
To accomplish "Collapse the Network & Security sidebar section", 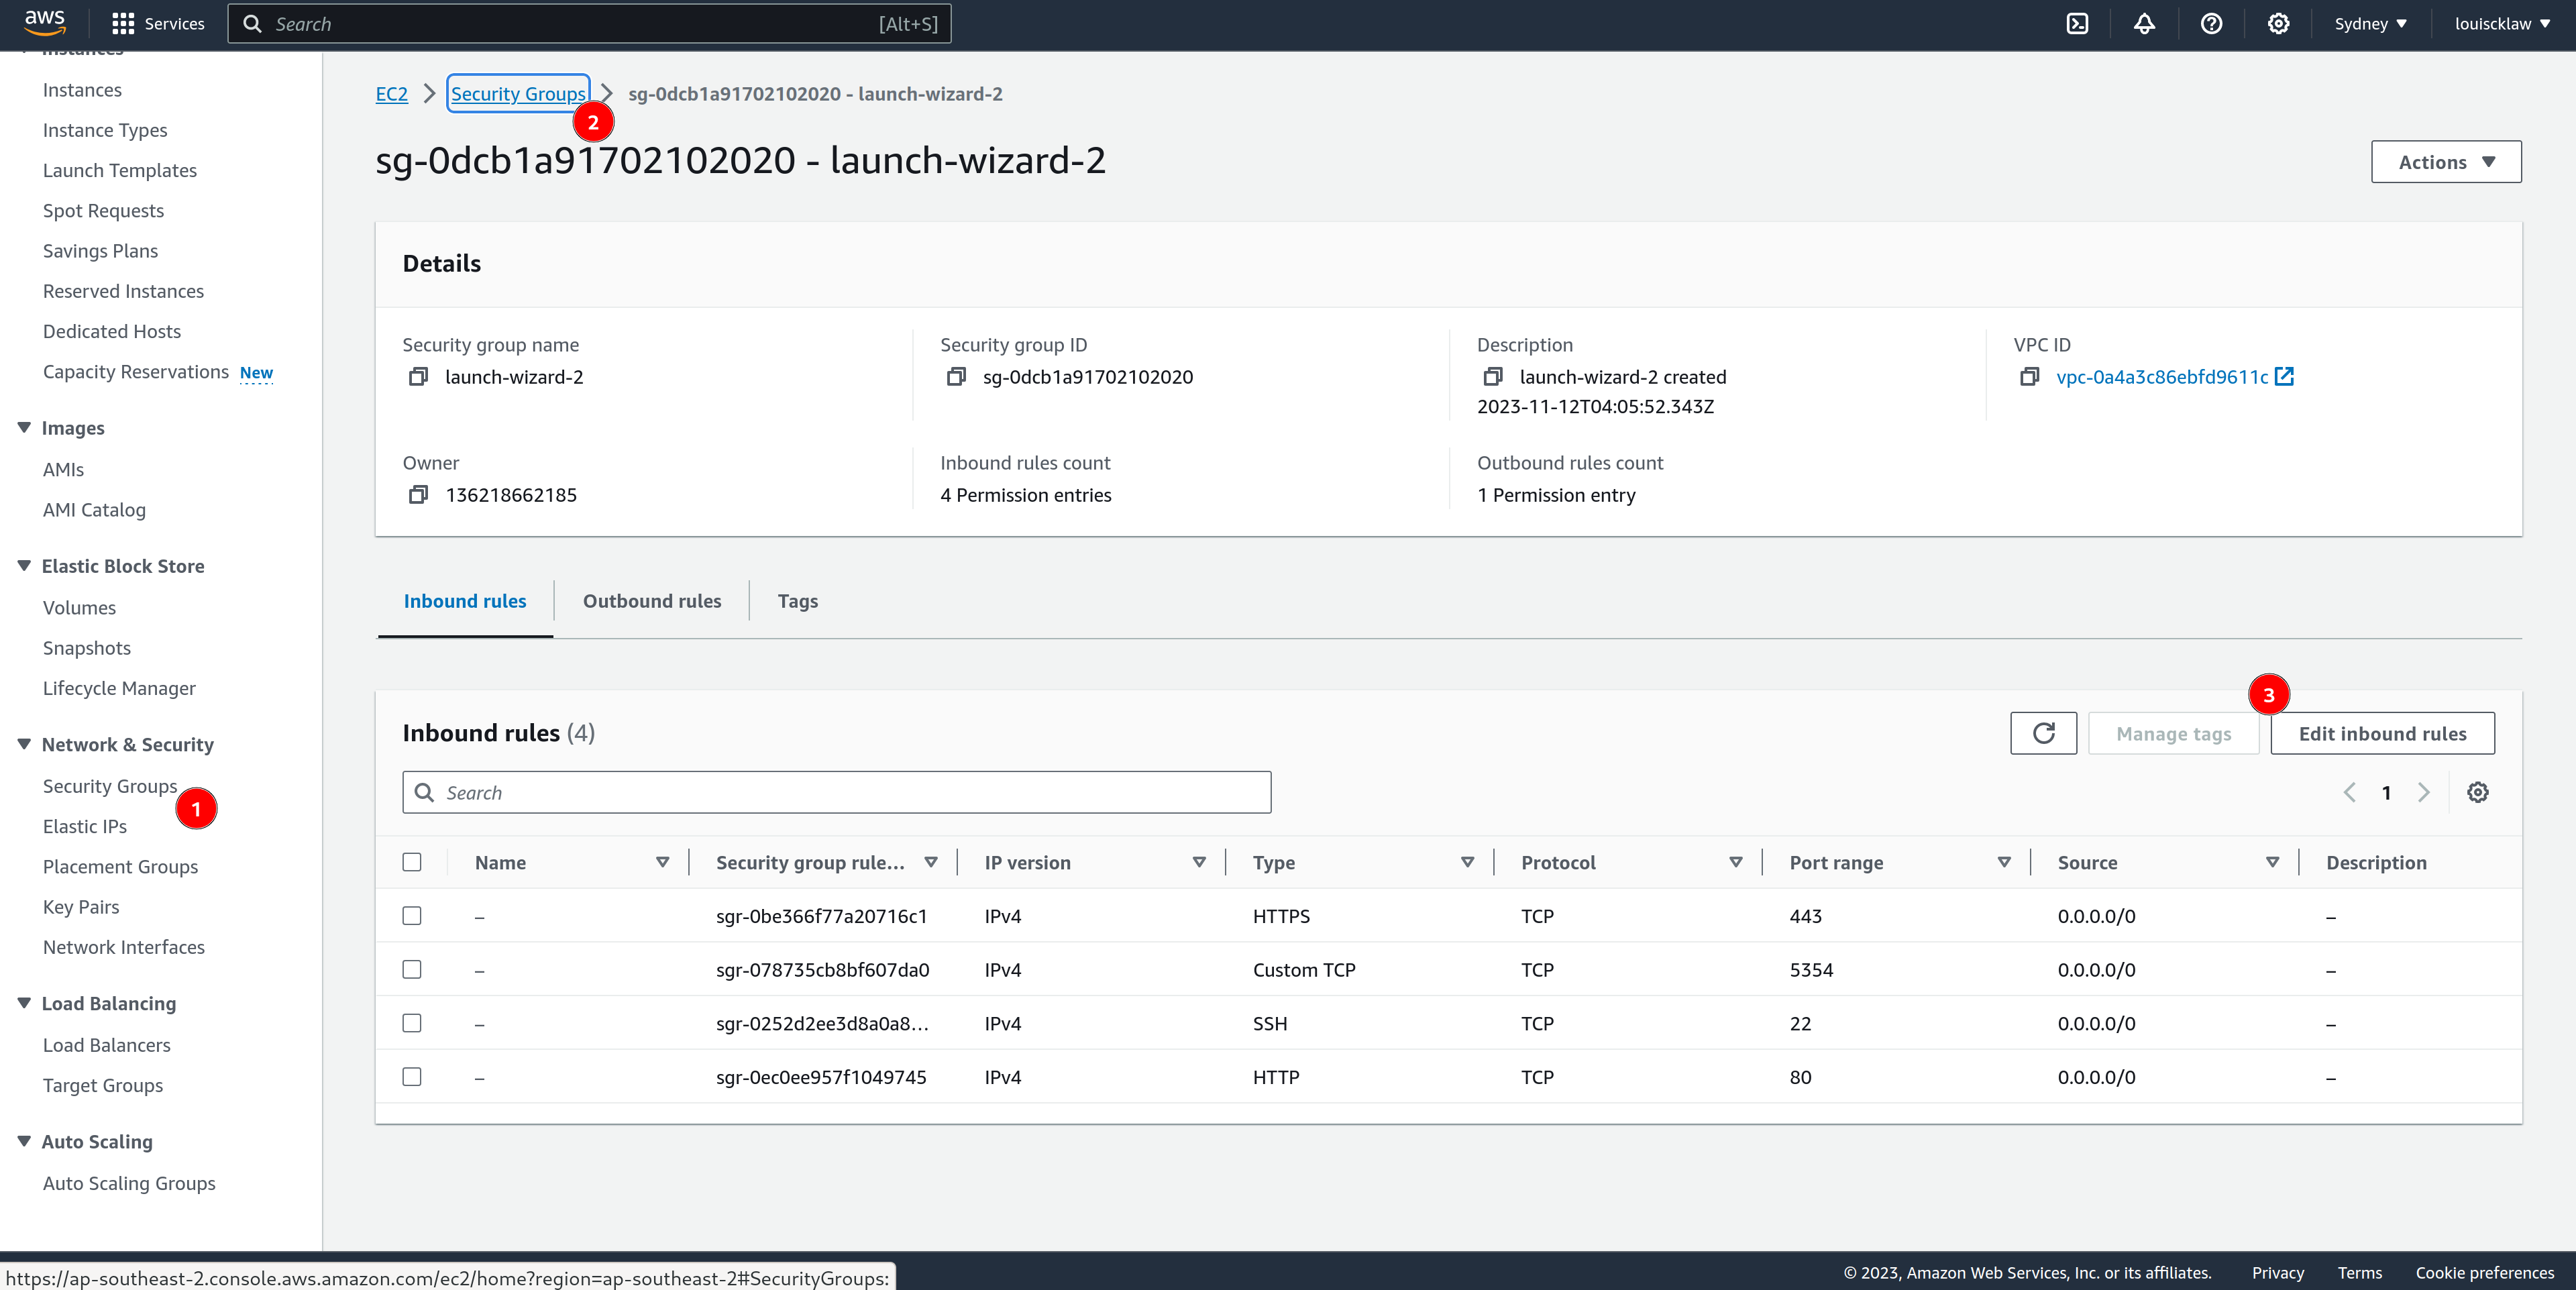I will point(25,744).
